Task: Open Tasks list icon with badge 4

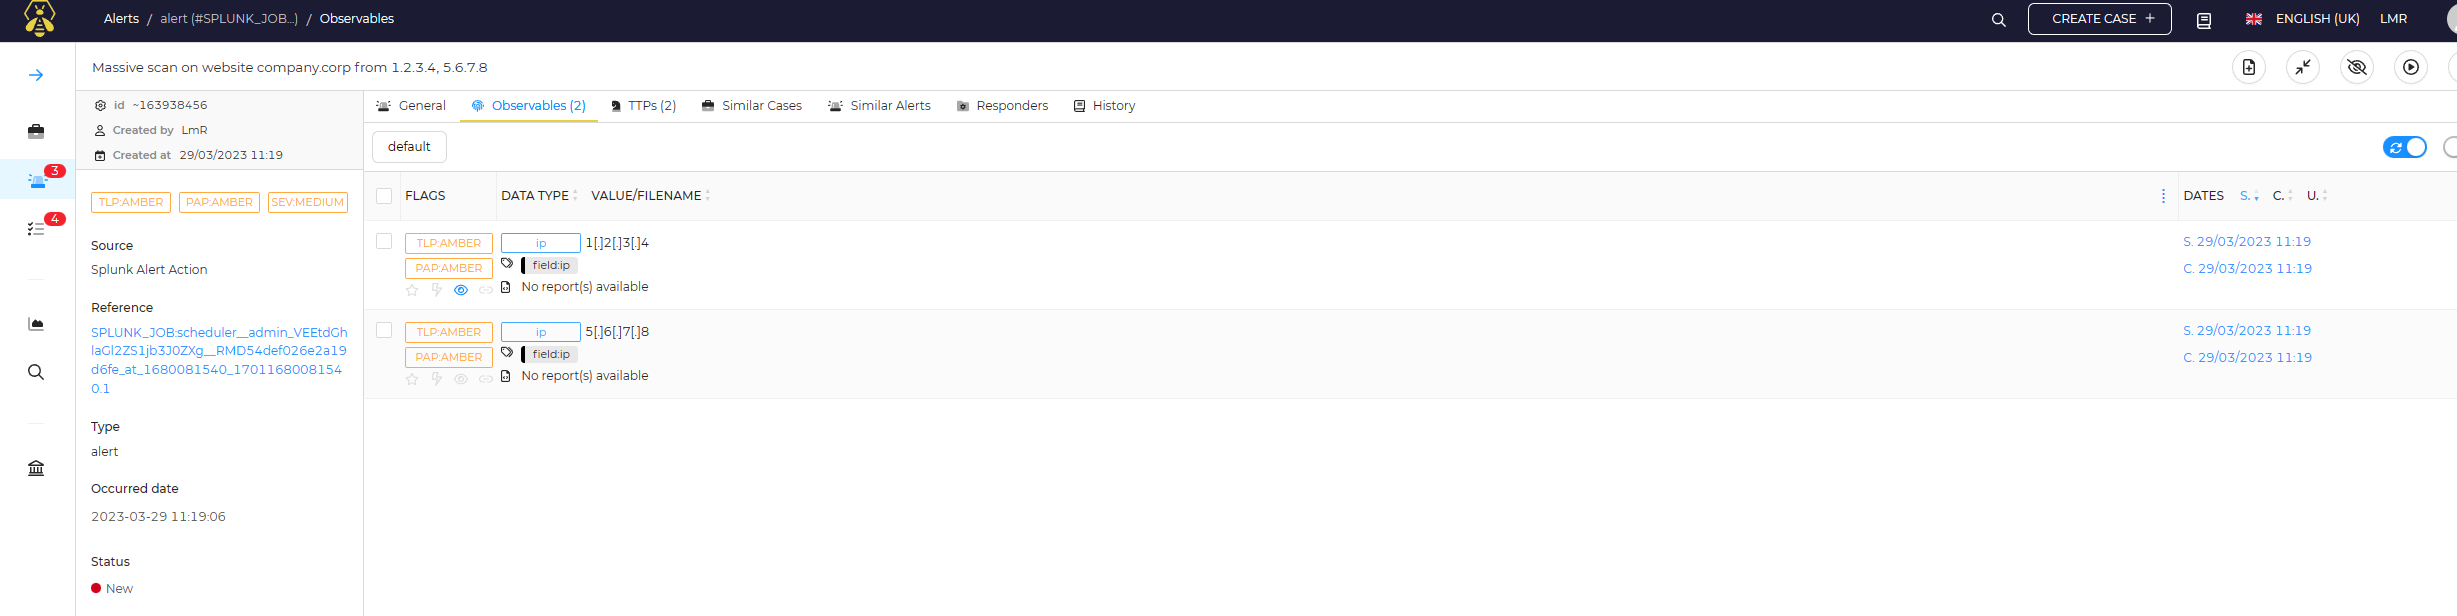Action: (36, 228)
